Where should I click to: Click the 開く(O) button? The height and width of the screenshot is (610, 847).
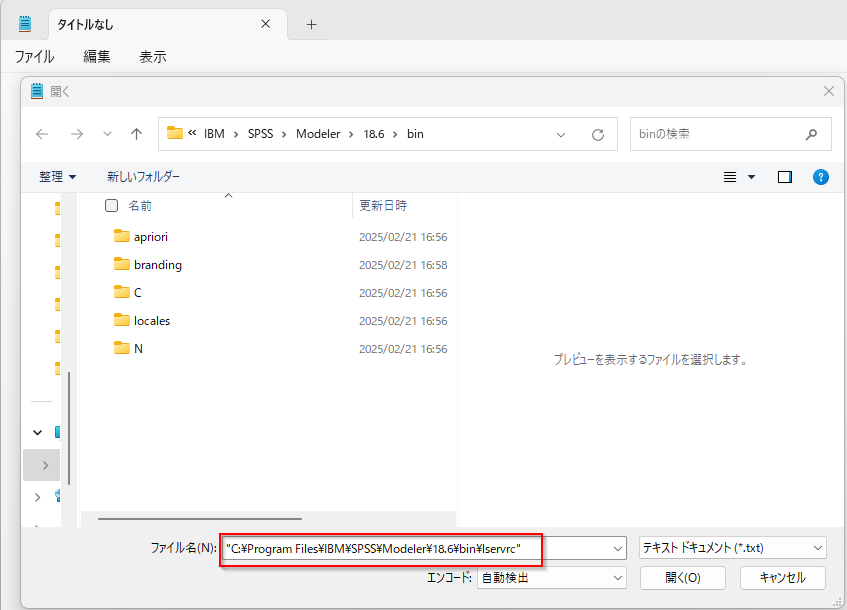coord(683,578)
